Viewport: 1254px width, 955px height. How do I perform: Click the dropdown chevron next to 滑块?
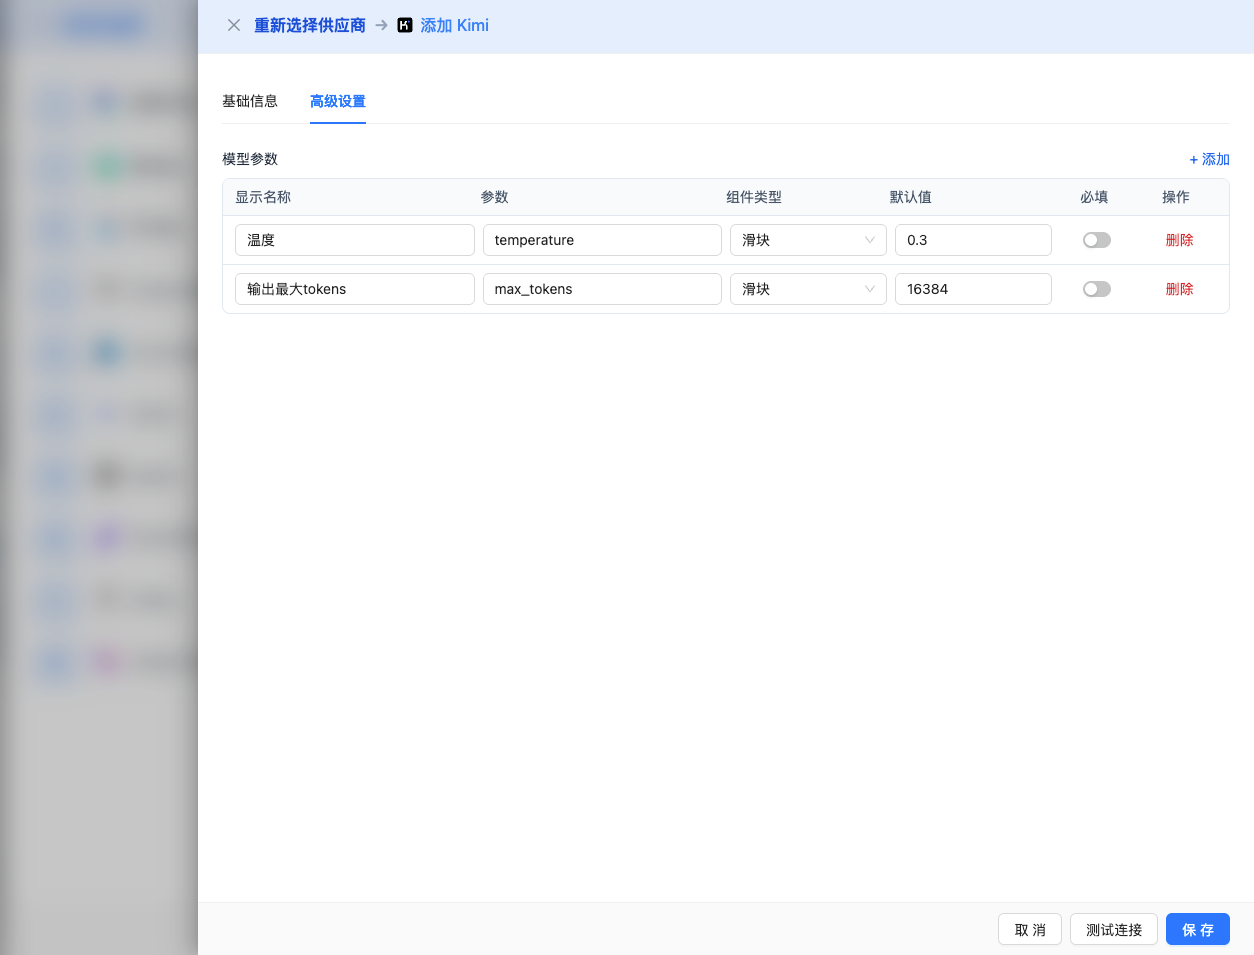coord(871,239)
